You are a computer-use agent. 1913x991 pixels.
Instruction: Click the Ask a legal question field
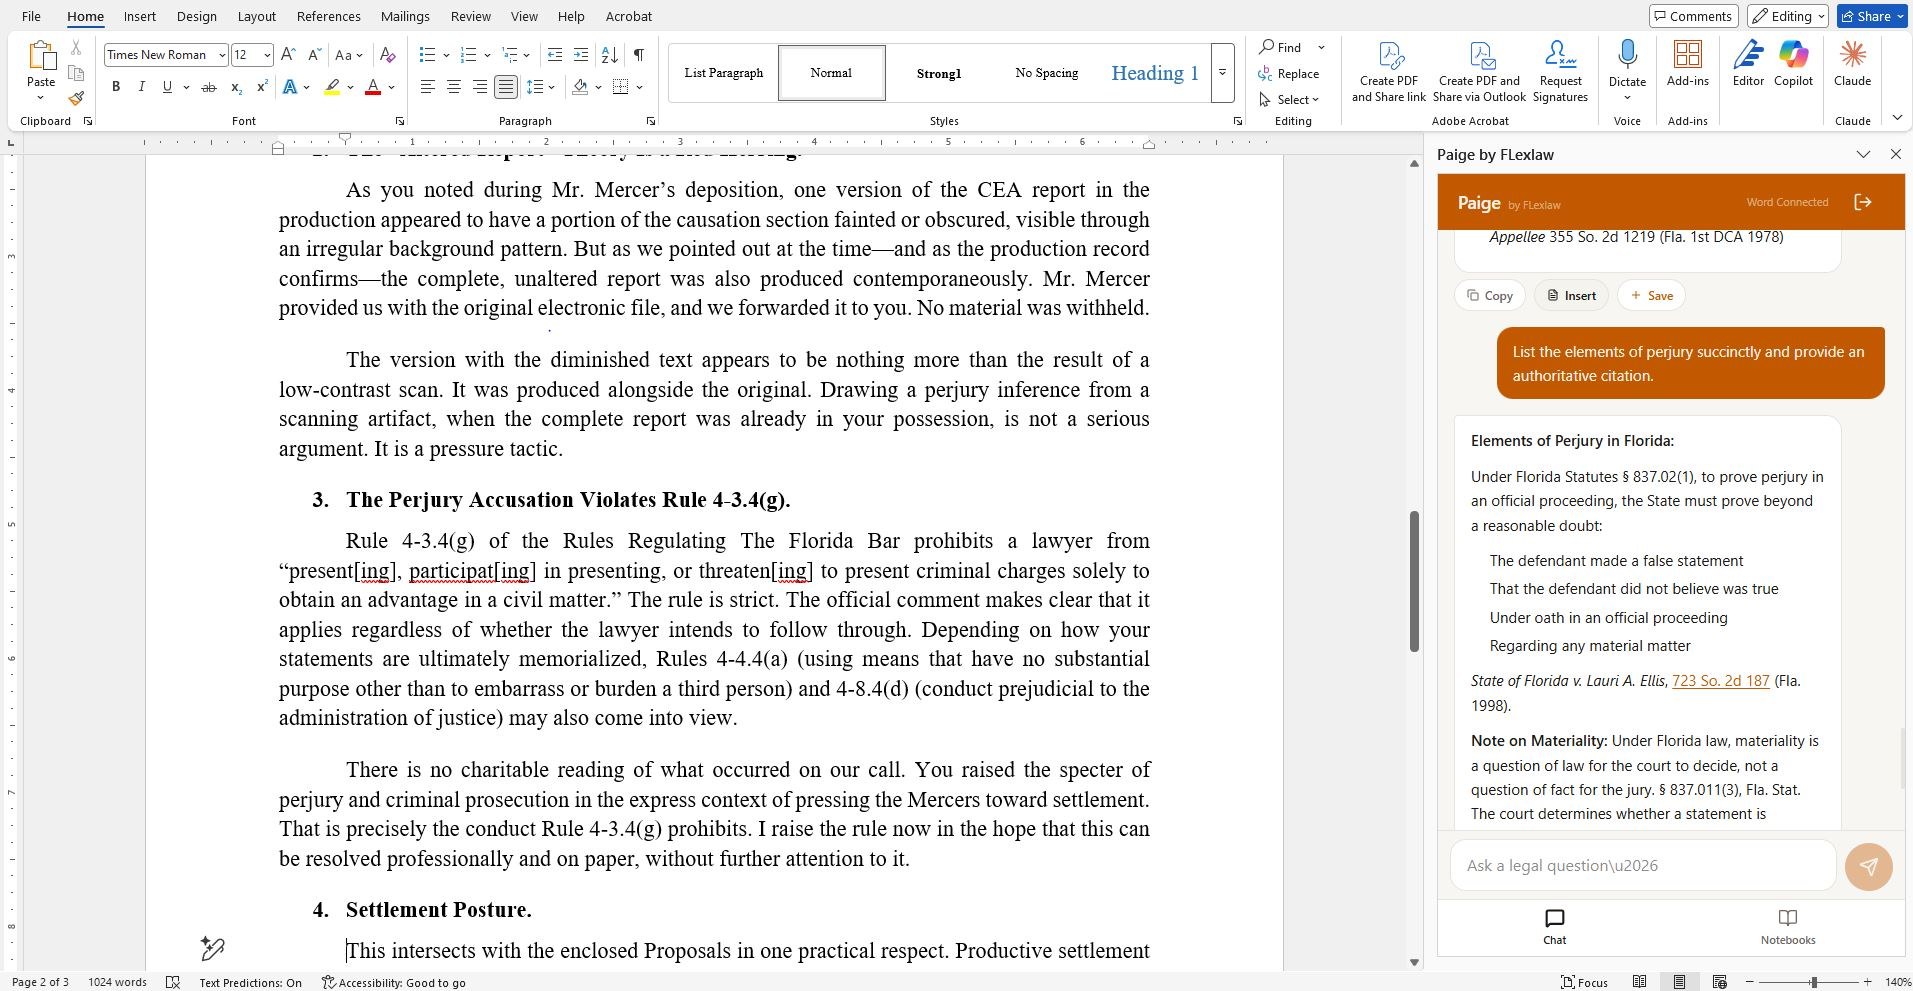[x=1643, y=866]
